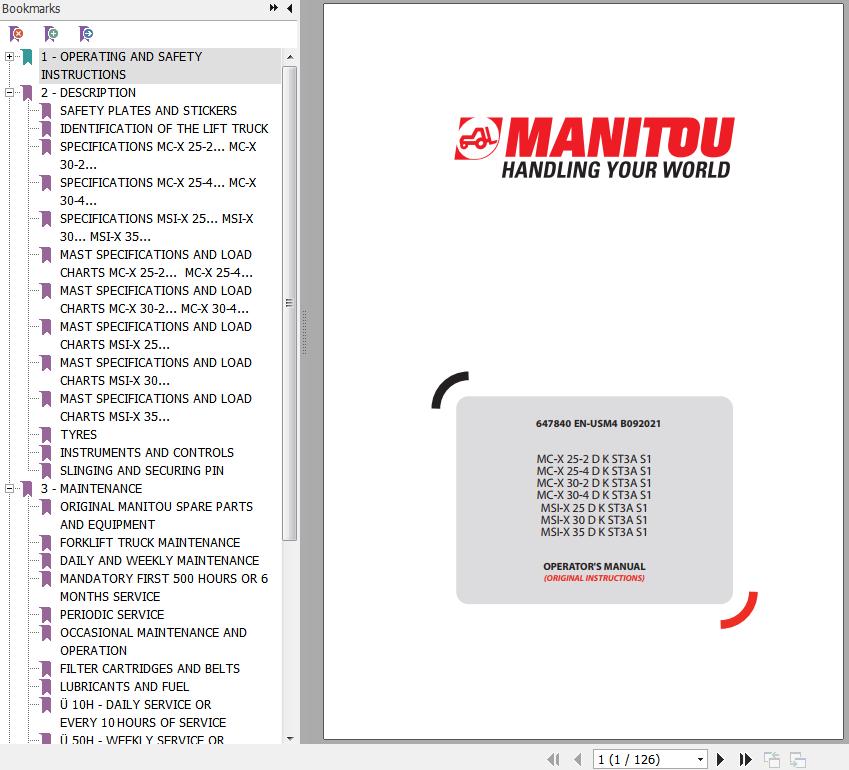This screenshot has height=770, width=849.
Task: Open MANDATORY FIRST 500 HOURS OR 6 MONTHS SERVICE
Action: coord(164,588)
